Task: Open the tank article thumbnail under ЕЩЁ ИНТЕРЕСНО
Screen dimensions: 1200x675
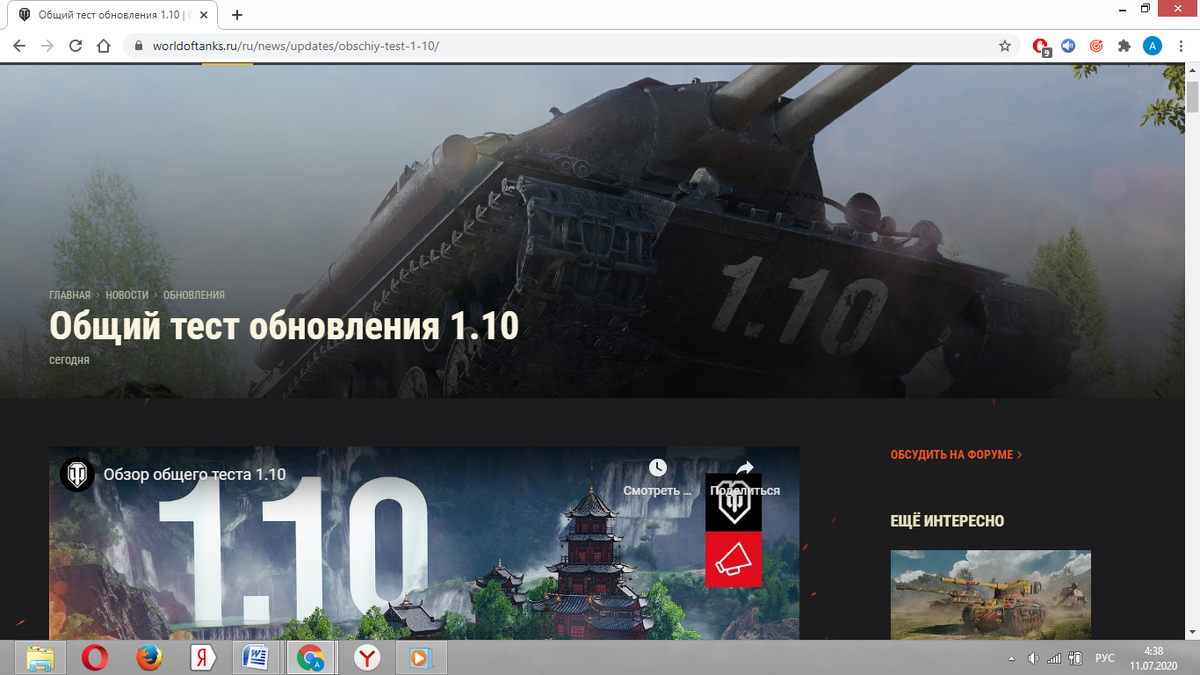Action: (990, 595)
